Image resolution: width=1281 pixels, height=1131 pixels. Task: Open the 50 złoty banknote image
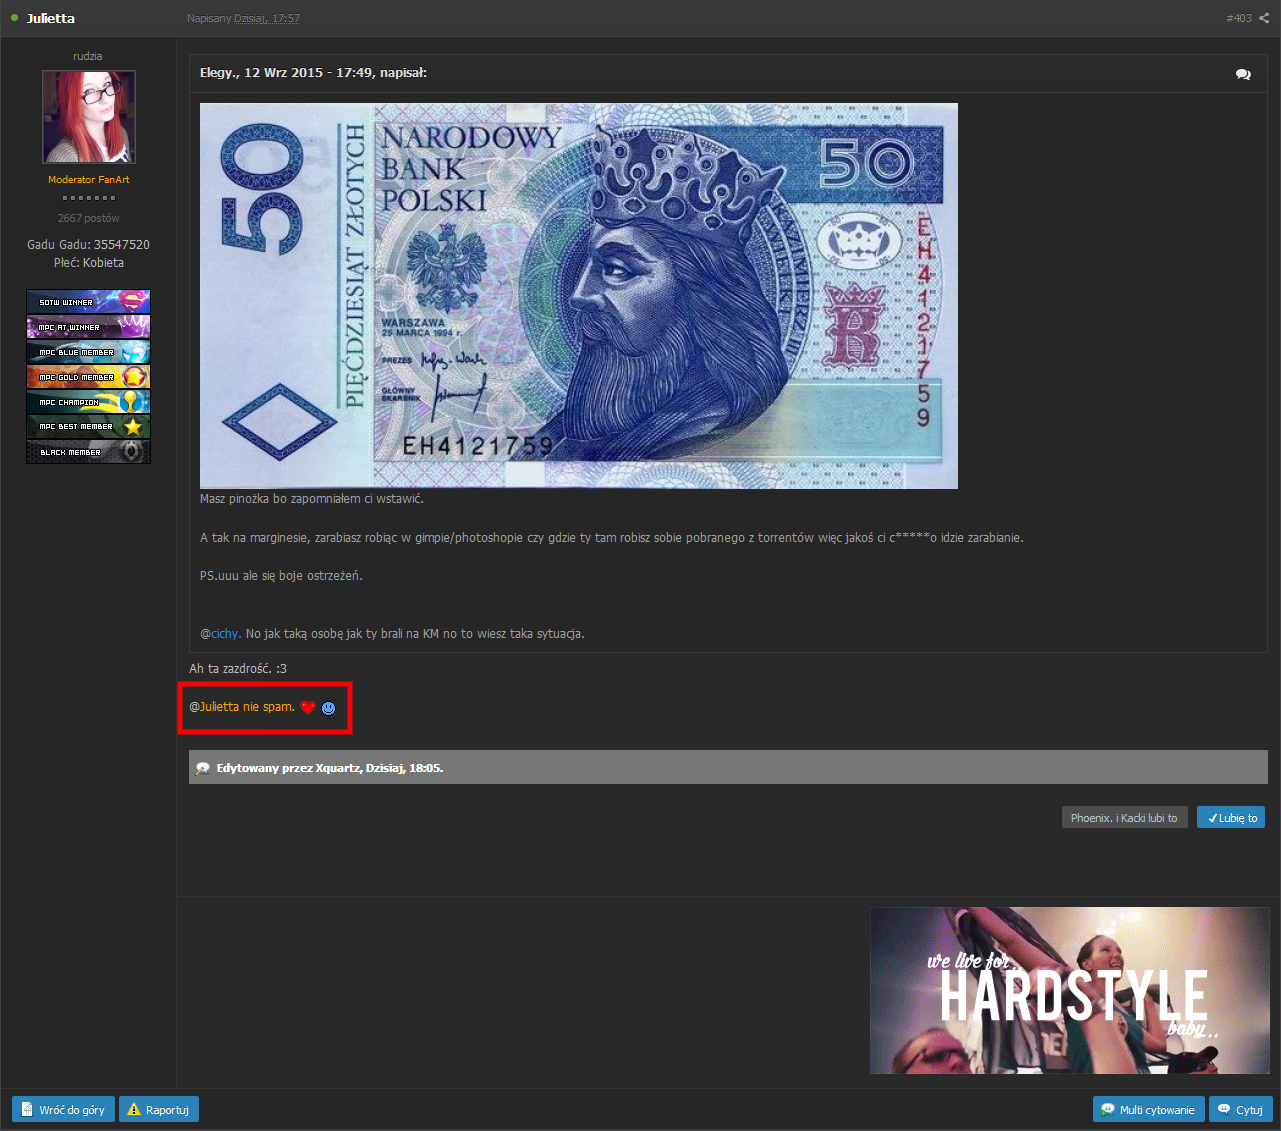click(579, 296)
